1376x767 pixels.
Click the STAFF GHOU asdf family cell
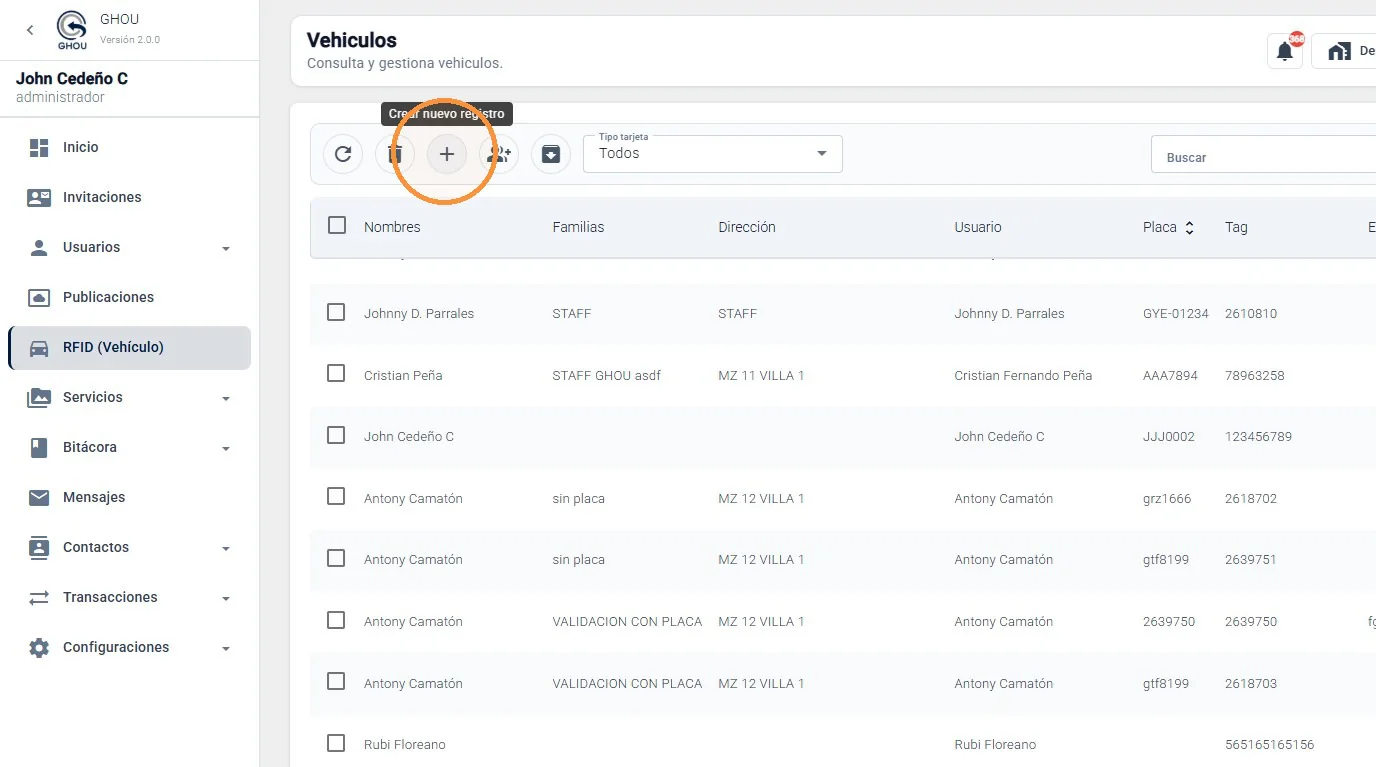click(x=607, y=375)
